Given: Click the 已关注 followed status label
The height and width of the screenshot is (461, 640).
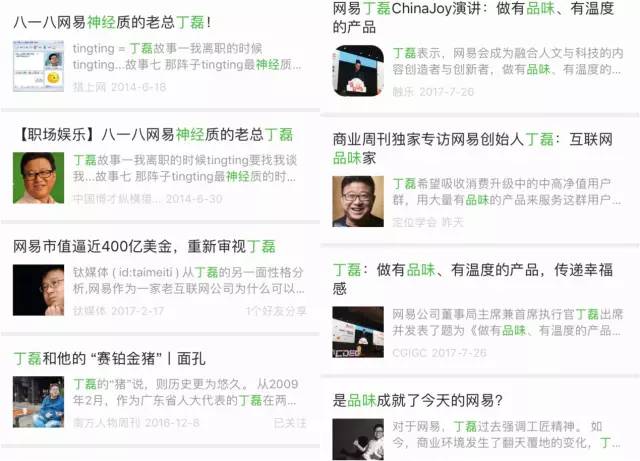Looking at the screenshot, I should (290, 423).
